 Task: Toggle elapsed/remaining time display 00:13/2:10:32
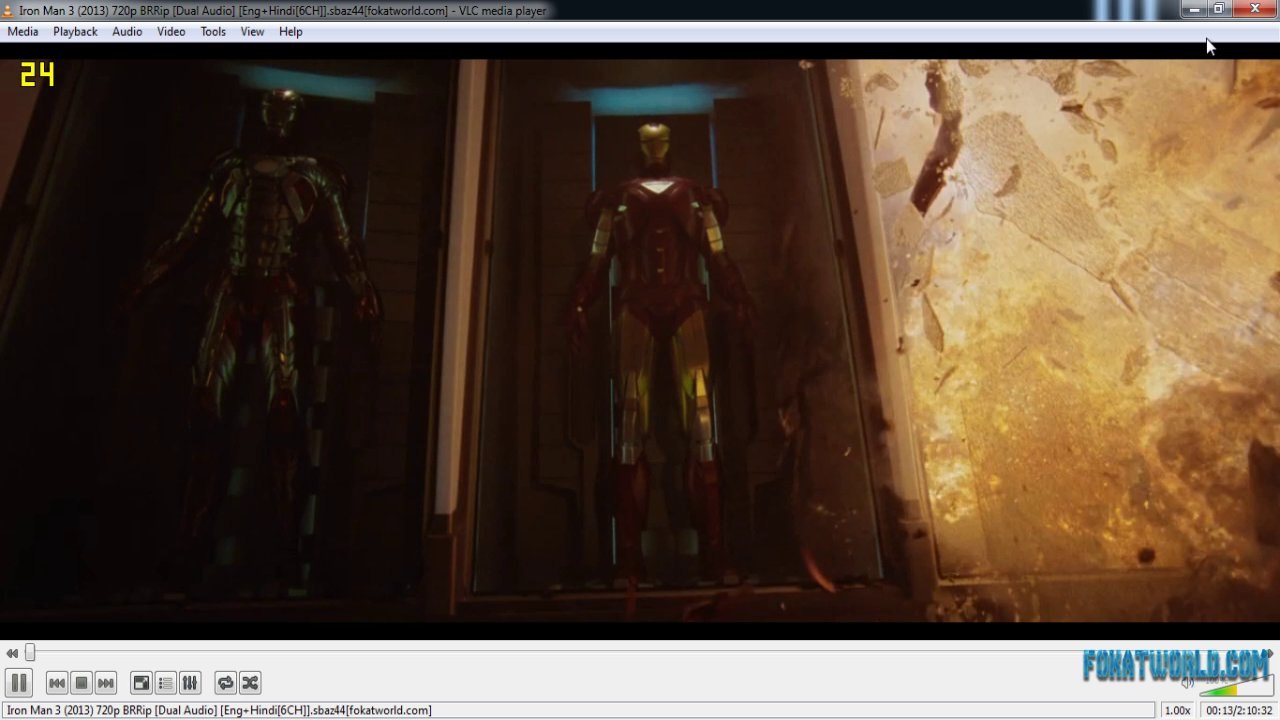(1239, 710)
